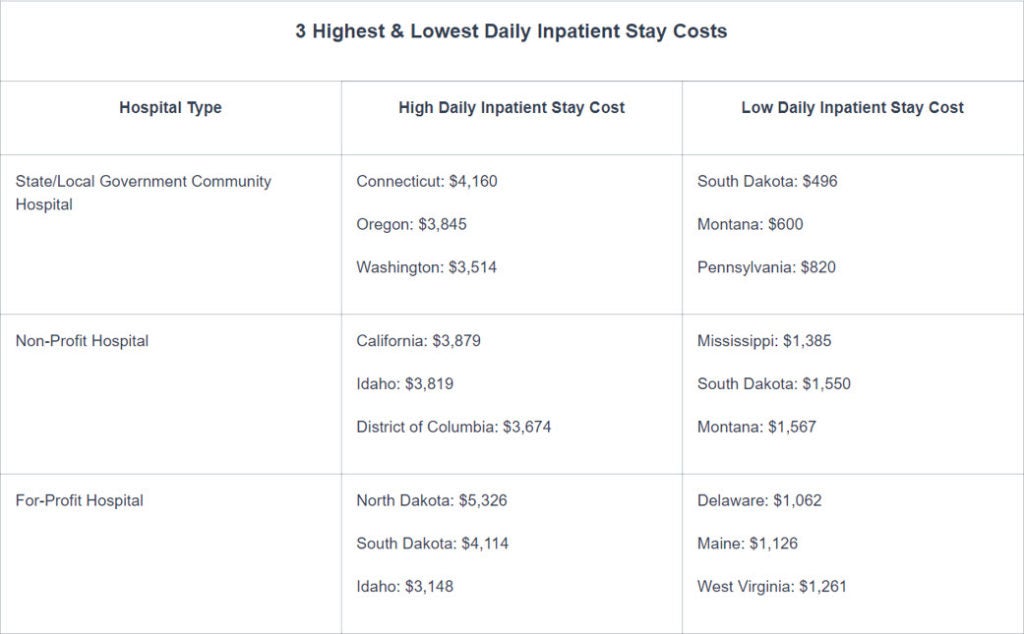
Task: Click the High Daily Inpatient Stay Cost header
Action: click(511, 108)
